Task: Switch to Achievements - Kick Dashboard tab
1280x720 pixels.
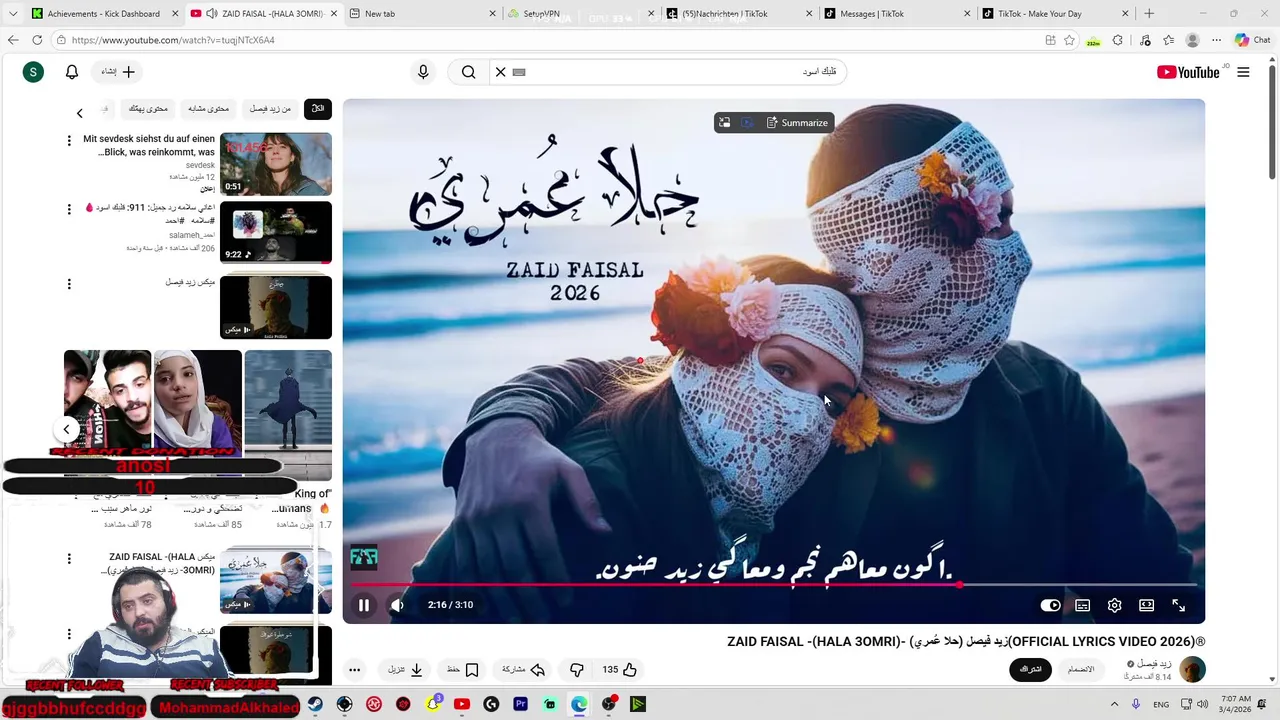Action: [x=103, y=14]
